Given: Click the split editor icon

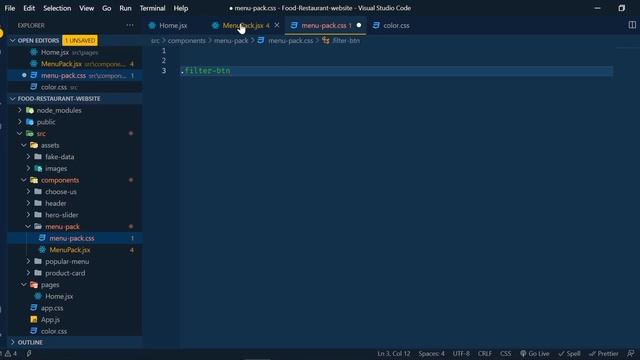Looking at the screenshot, I should coord(632,25).
